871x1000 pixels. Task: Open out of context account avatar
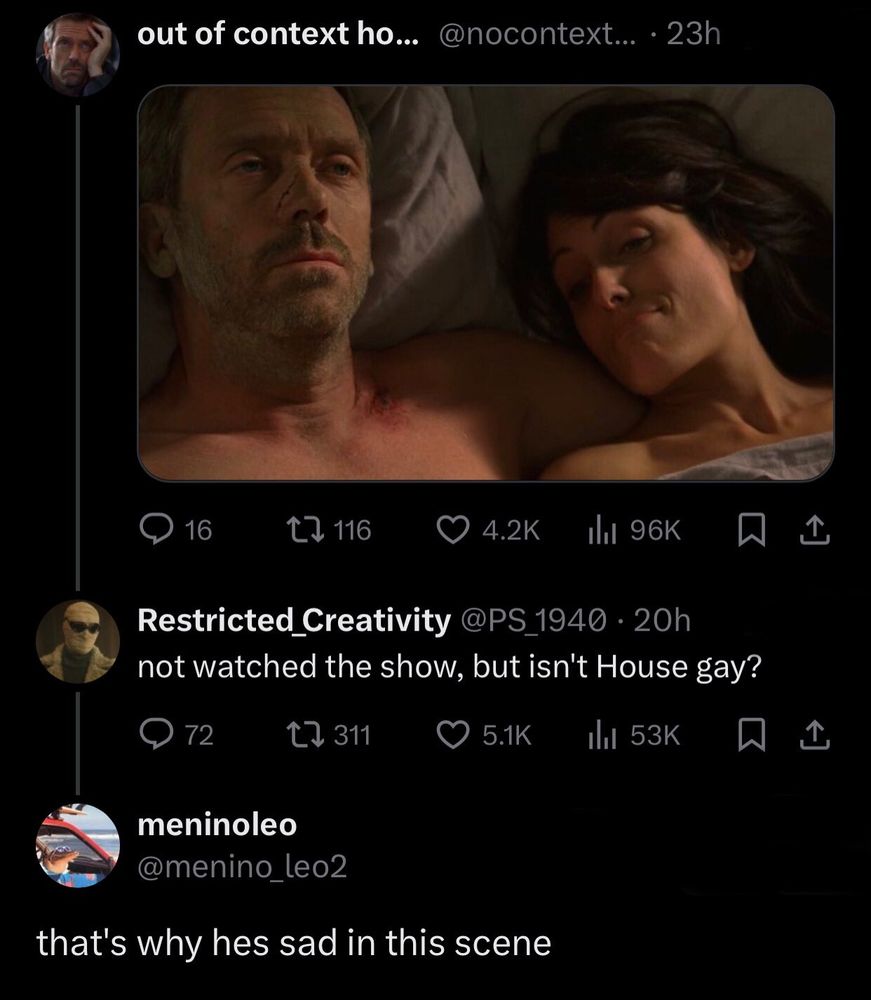click(x=78, y=54)
